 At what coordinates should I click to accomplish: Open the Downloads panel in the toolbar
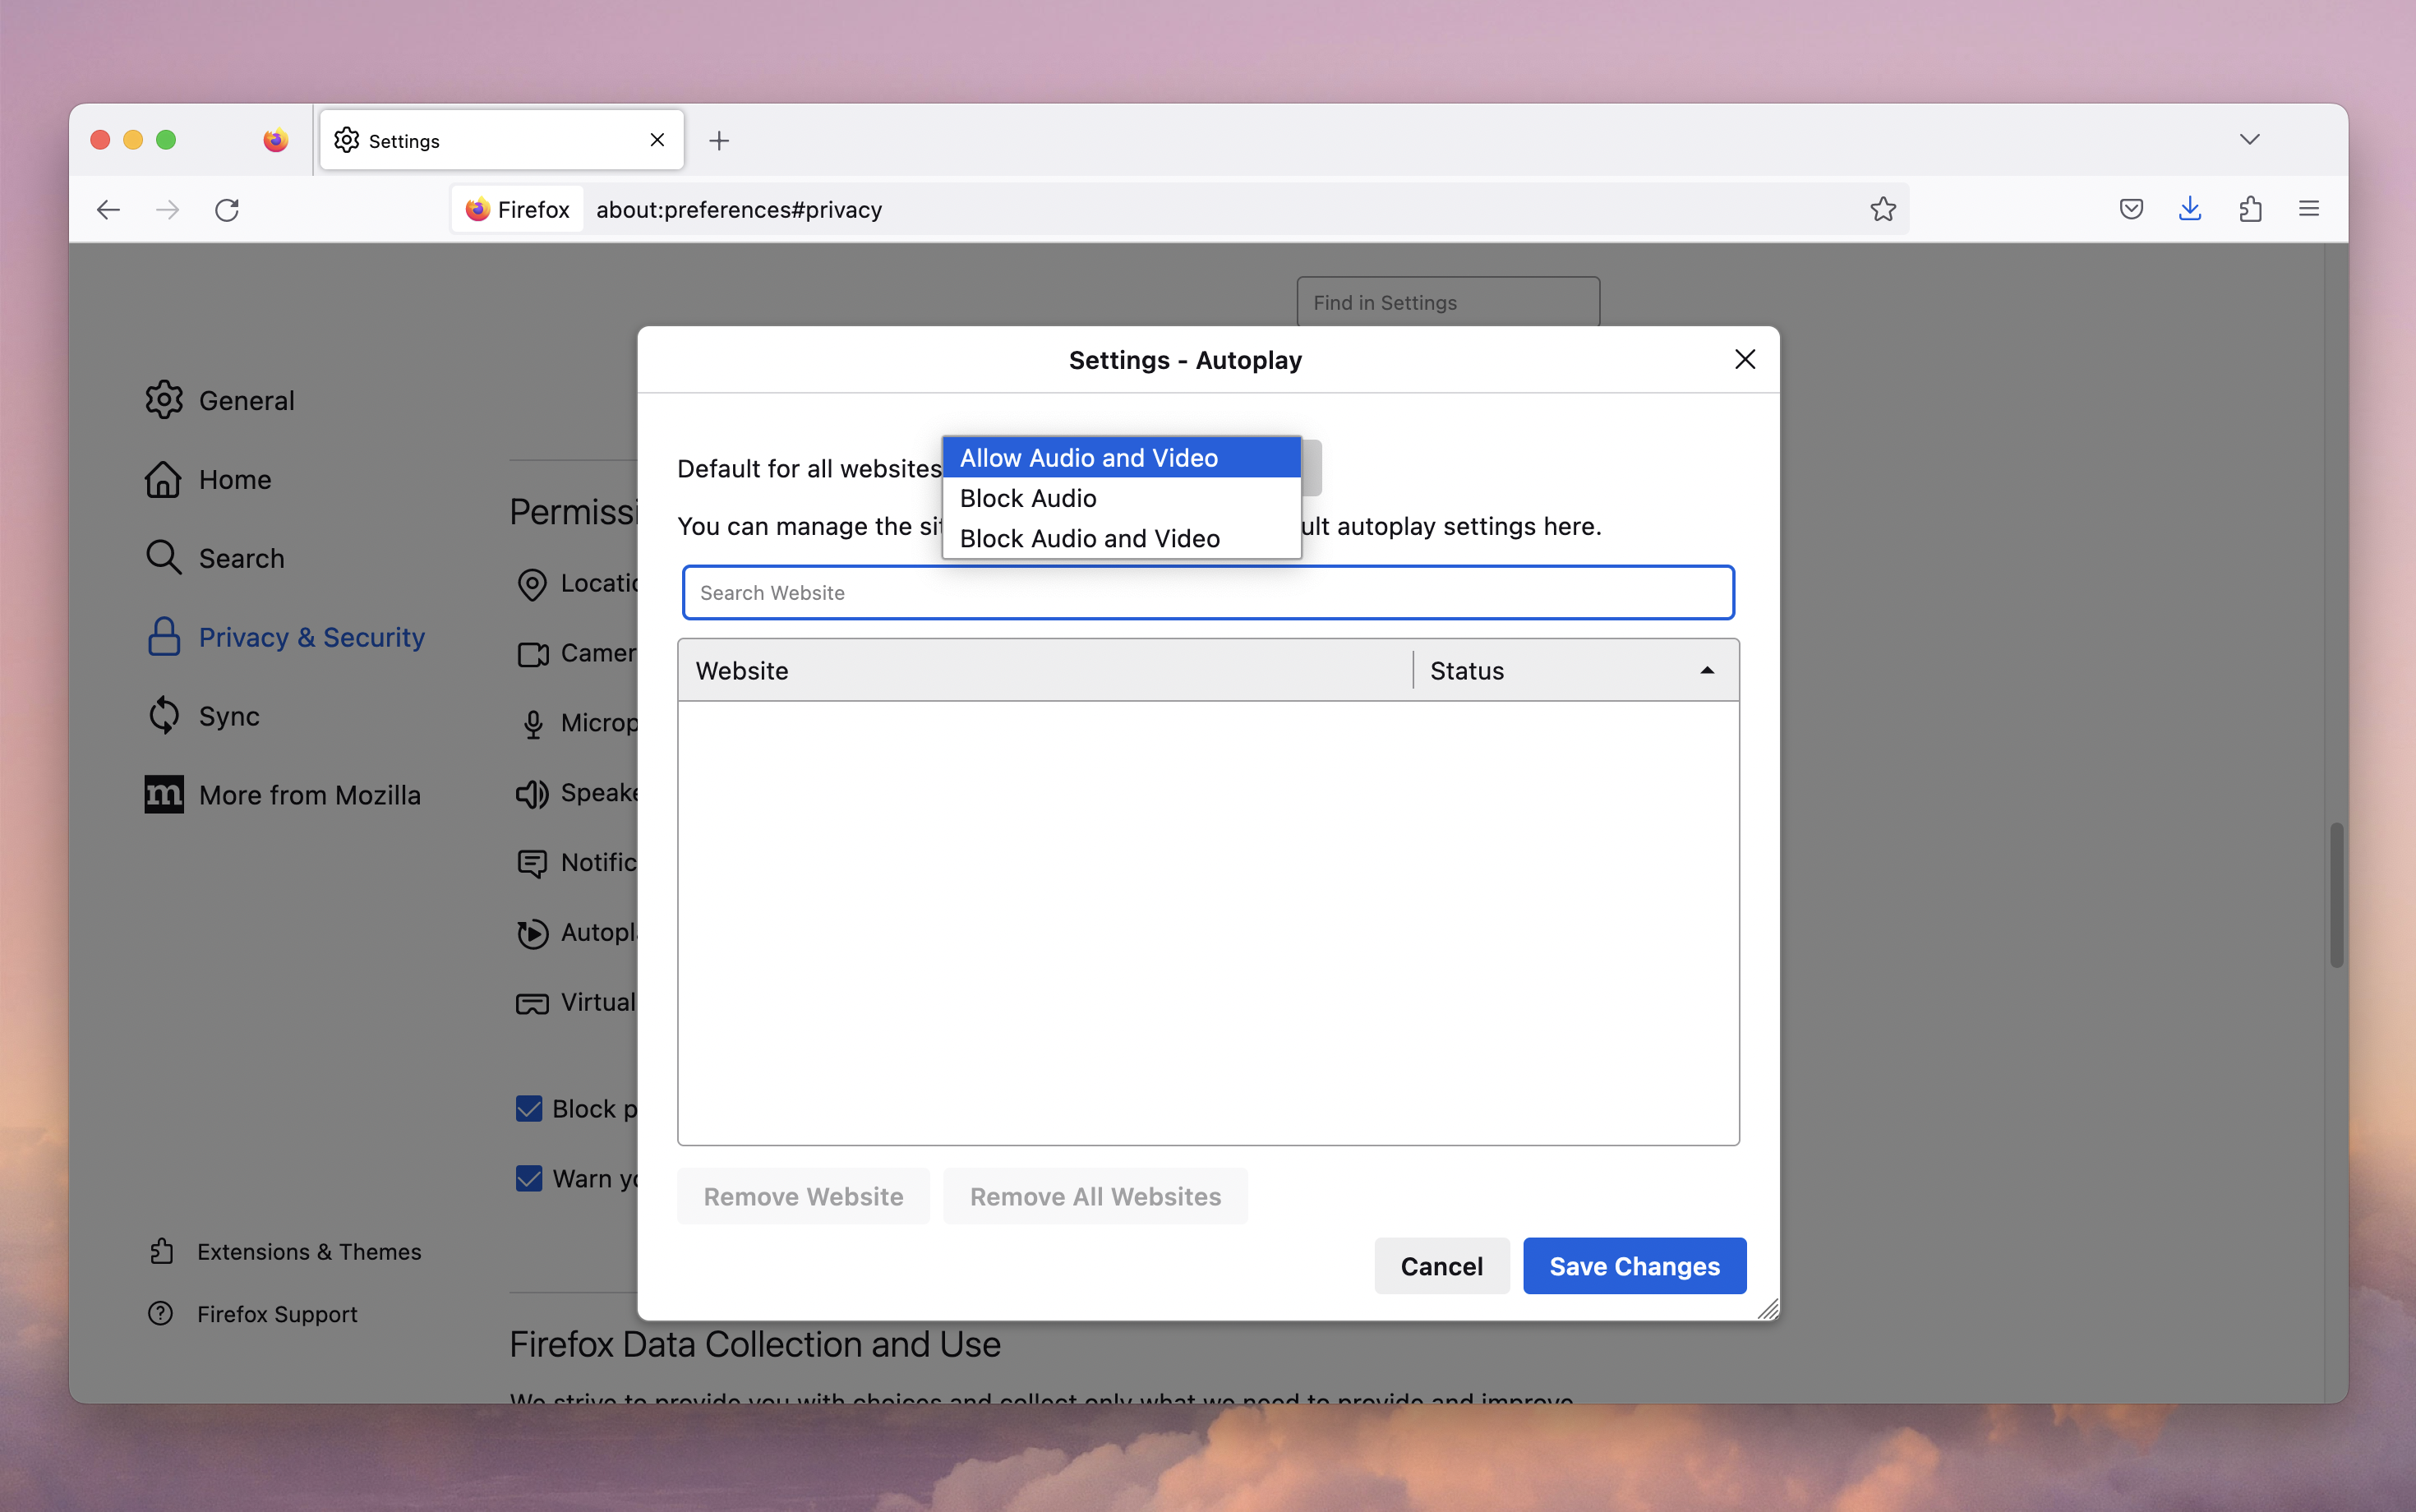pos(2189,208)
